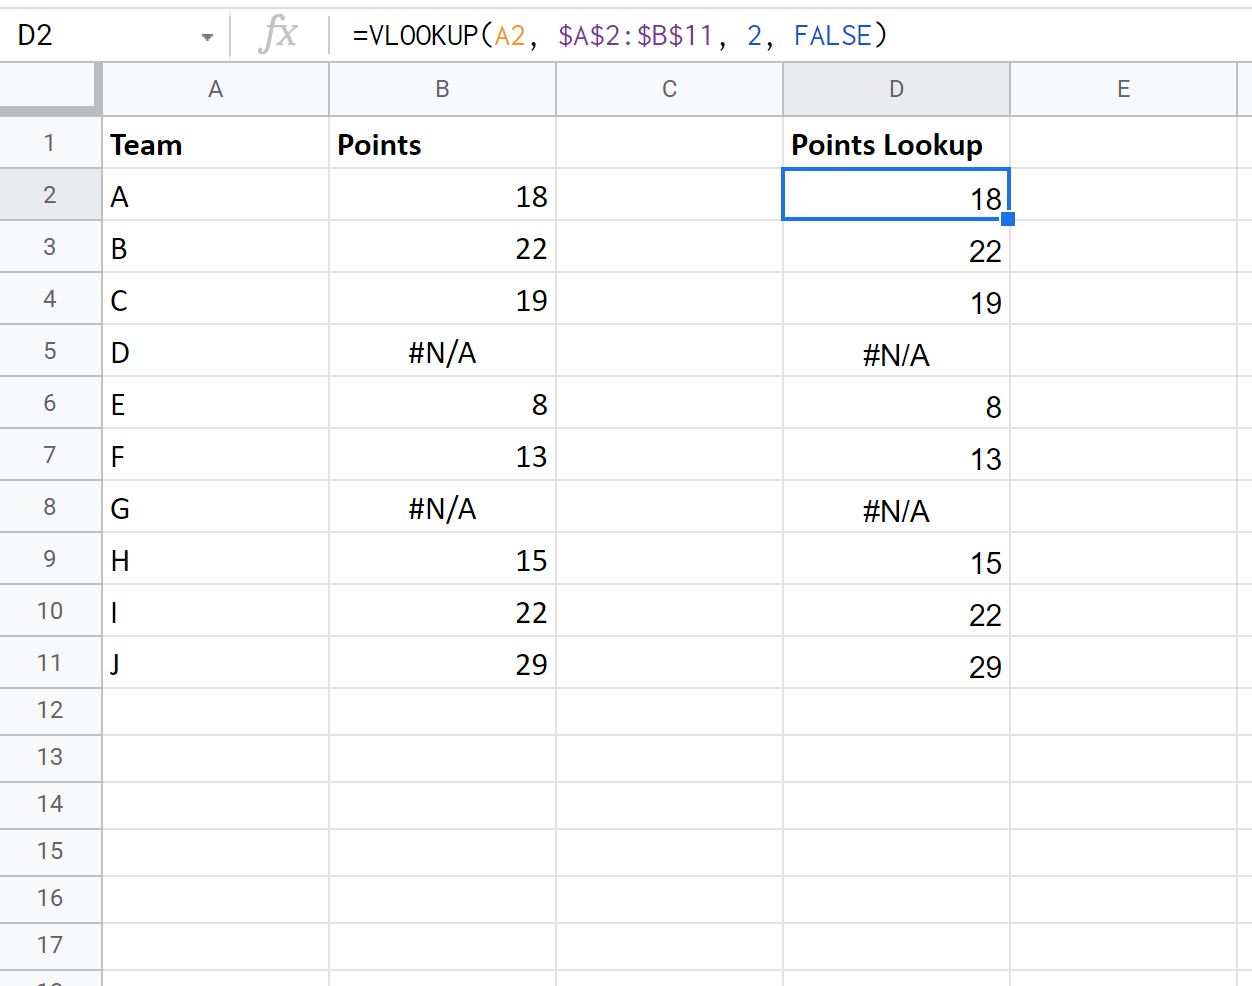The width and height of the screenshot is (1252, 986).
Task: Click the Points Lookup header cell
Action: (x=896, y=143)
